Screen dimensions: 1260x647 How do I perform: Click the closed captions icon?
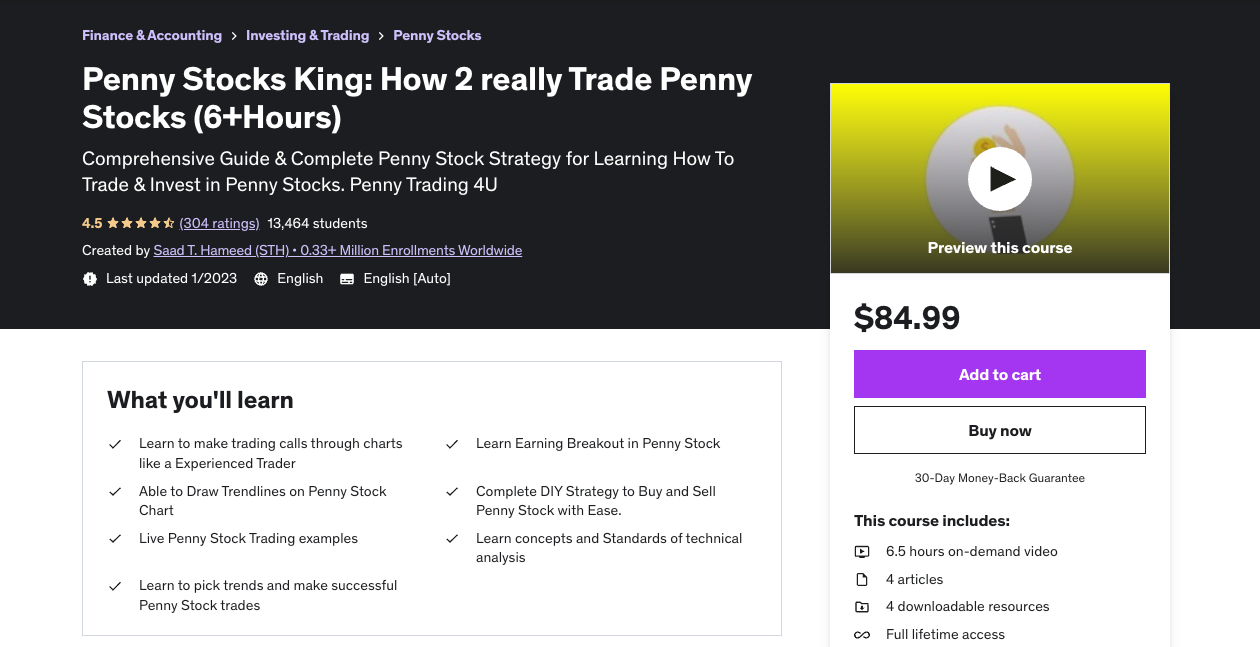[x=347, y=279]
